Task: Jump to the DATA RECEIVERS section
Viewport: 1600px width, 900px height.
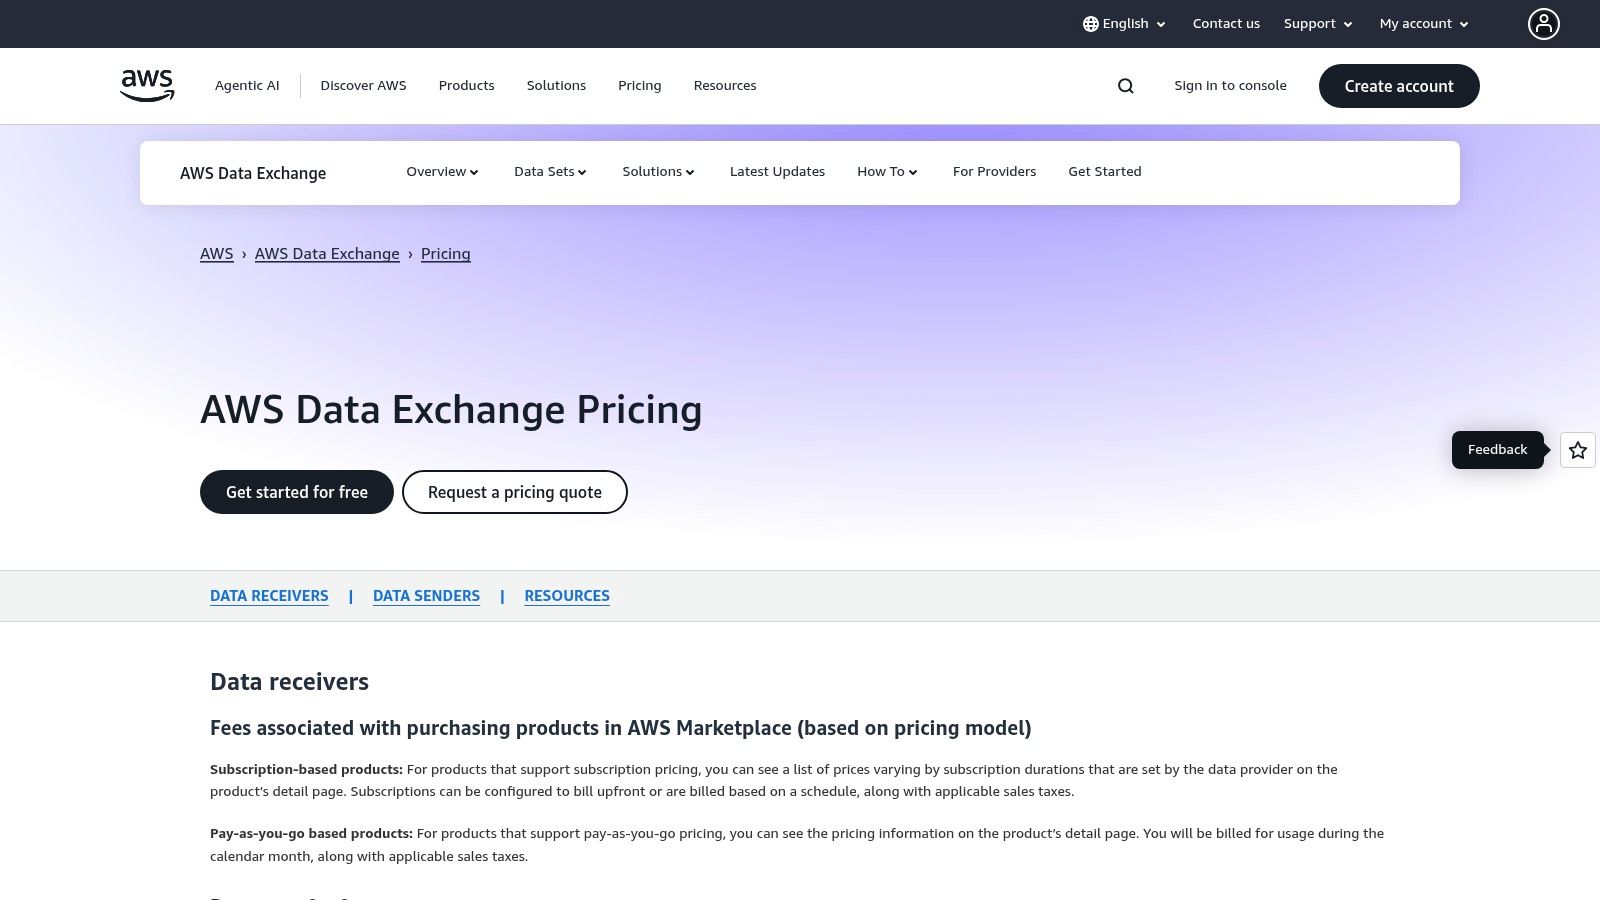Action: (269, 596)
